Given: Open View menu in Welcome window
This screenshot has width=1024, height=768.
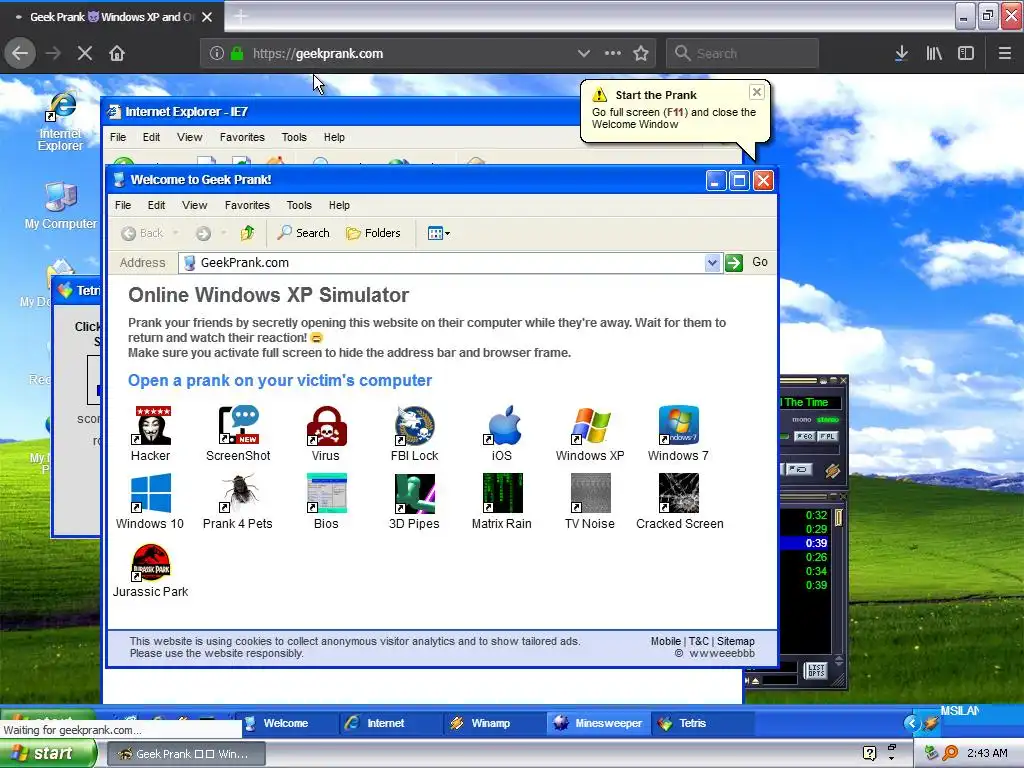Looking at the screenshot, I should pyautogui.click(x=195, y=205).
